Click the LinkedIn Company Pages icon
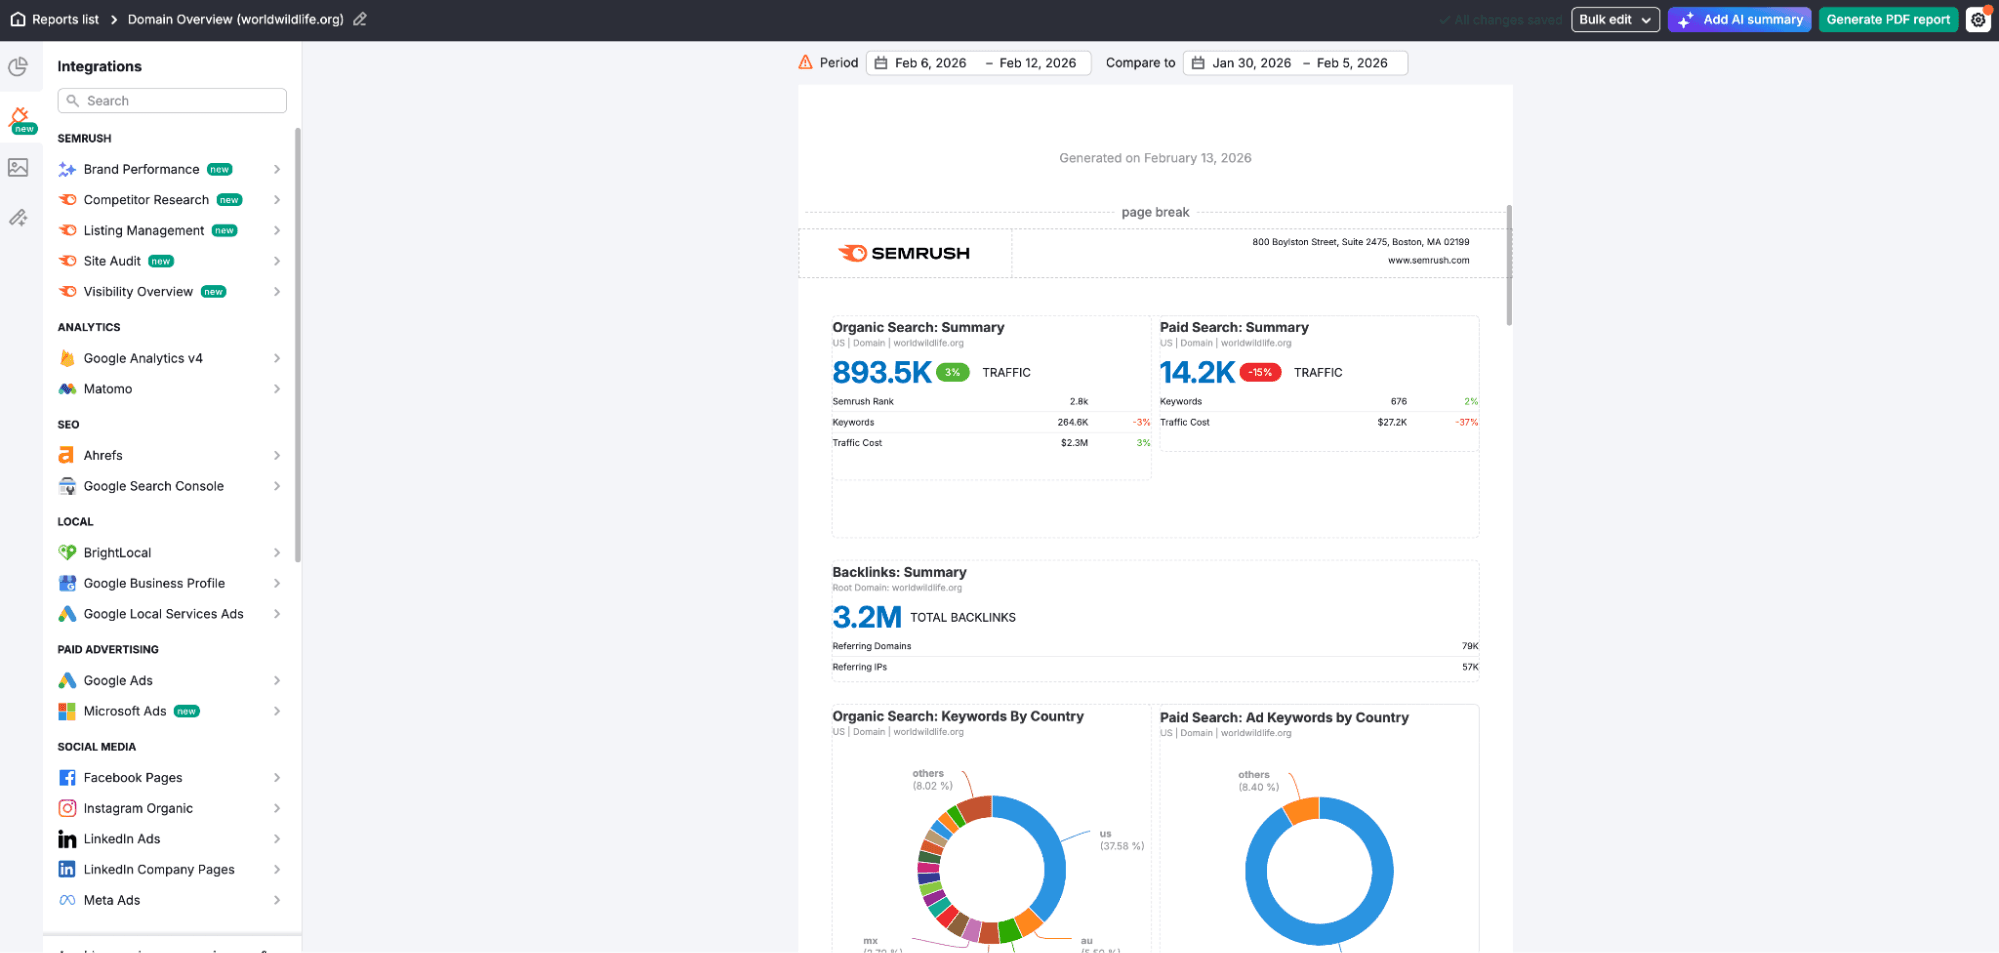Screen dimensions: 1999x953 click(67, 869)
